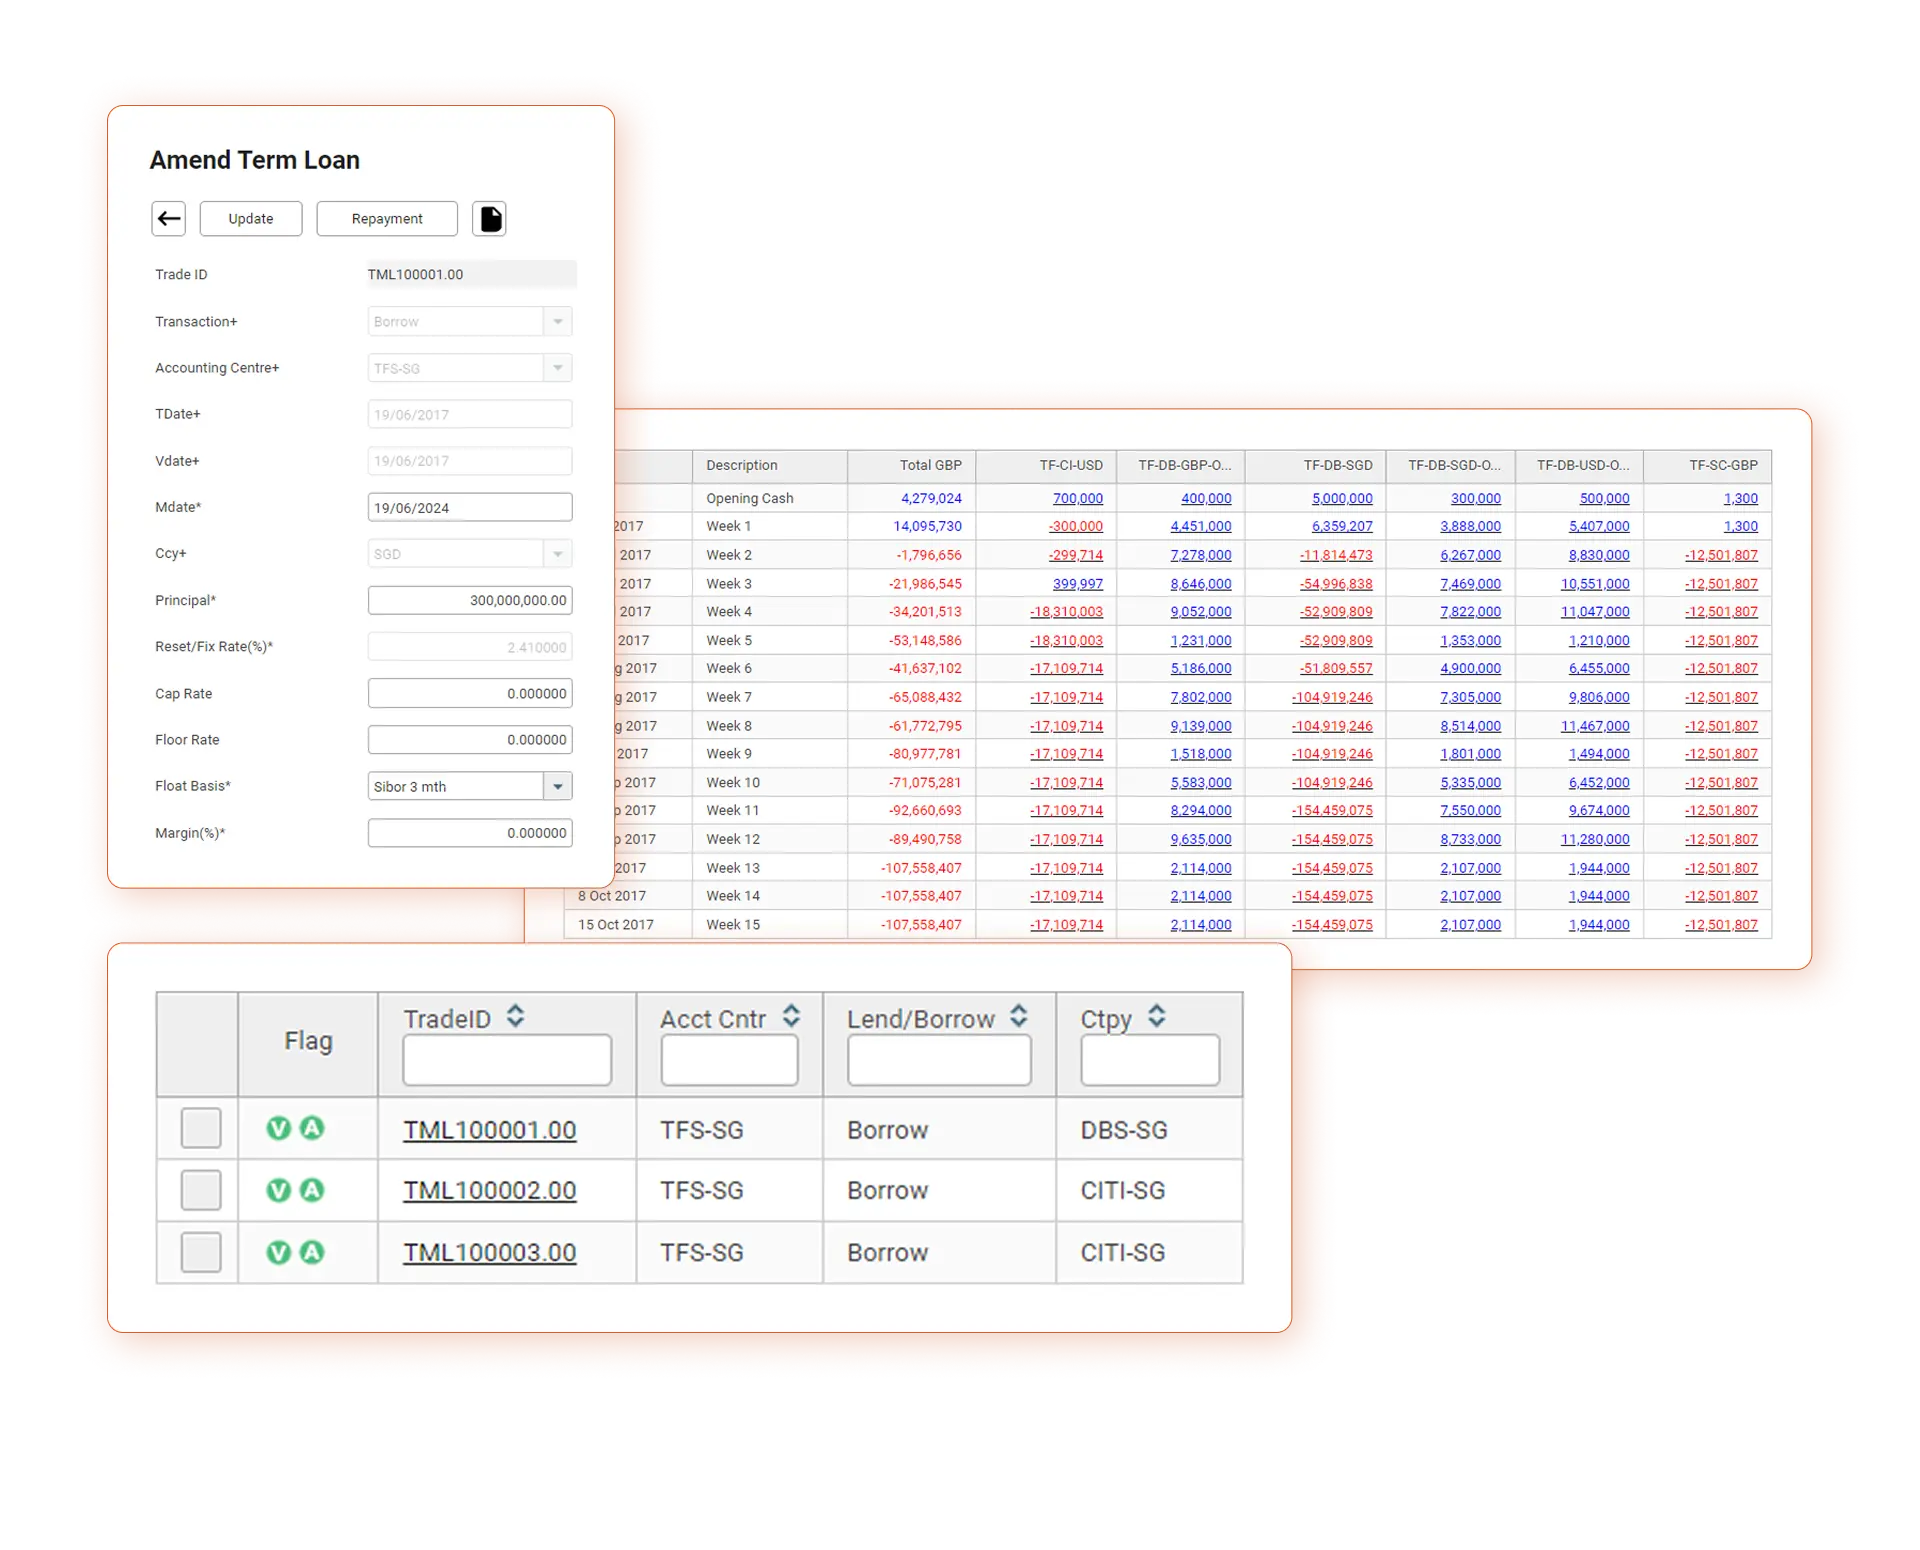Tick the checkbox for TML100001.00 row
The width and height of the screenshot is (1920, 1550).
201,1128
